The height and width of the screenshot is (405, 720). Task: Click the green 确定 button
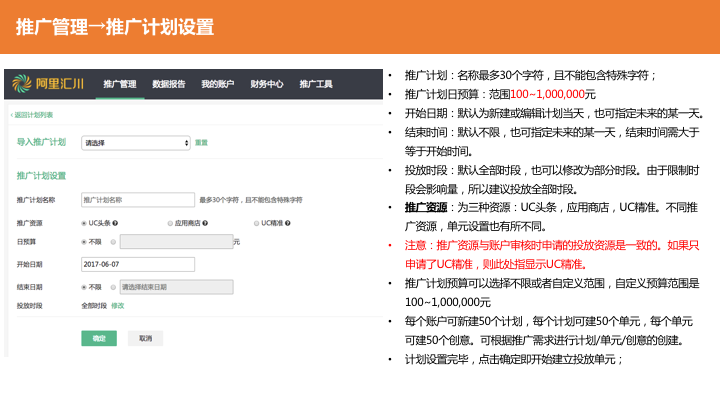pos(99,338)
